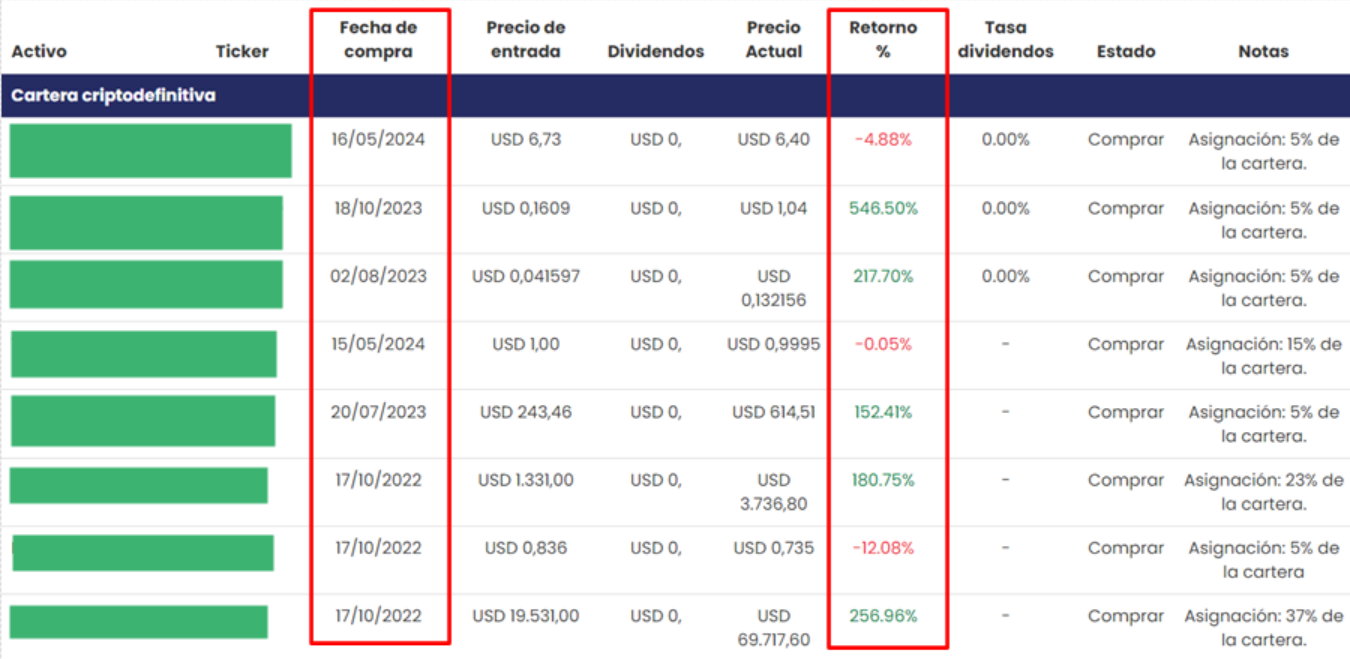Click the note Asignación: 15% de la cartera
The image size is (1350, 659).
(1264, 356)
